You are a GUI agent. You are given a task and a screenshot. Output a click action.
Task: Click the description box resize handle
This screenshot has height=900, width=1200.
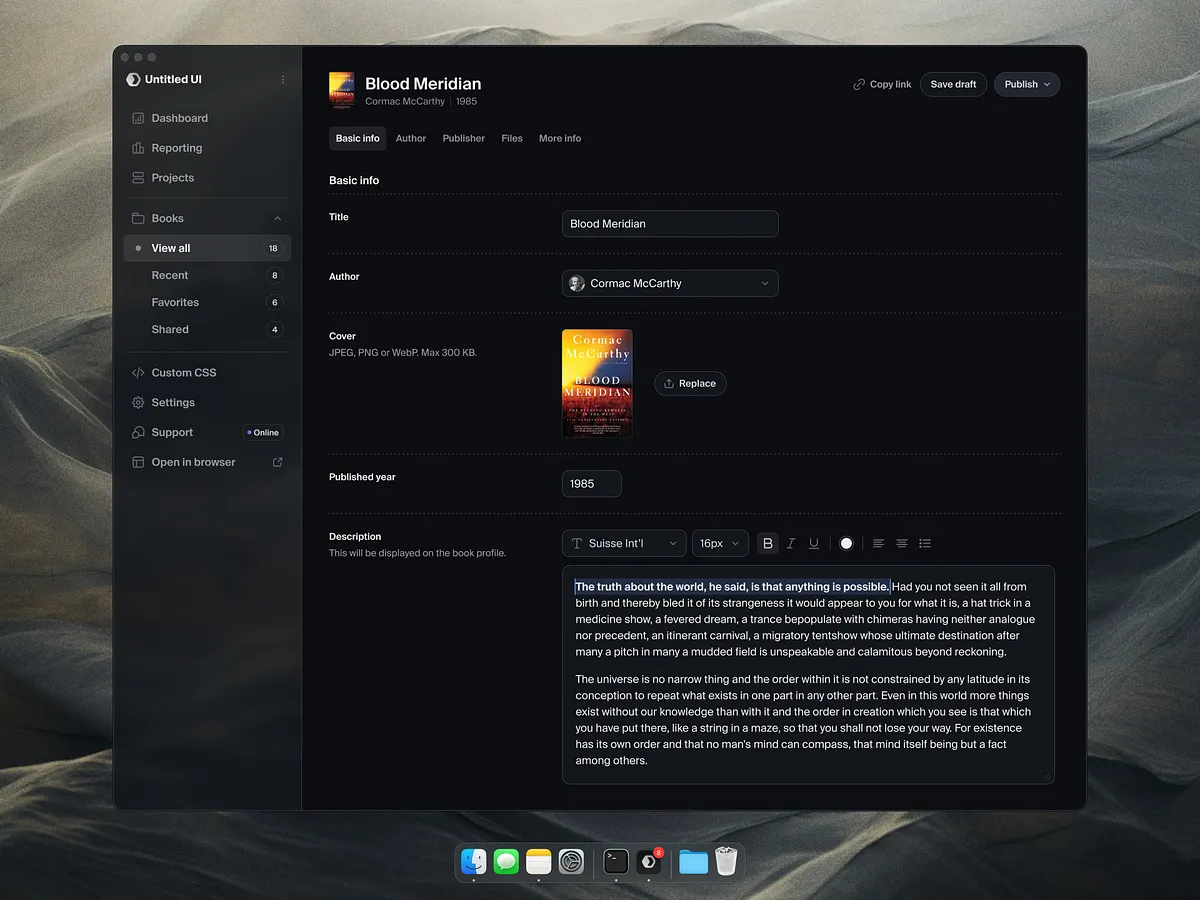[x=1047, y=776]
